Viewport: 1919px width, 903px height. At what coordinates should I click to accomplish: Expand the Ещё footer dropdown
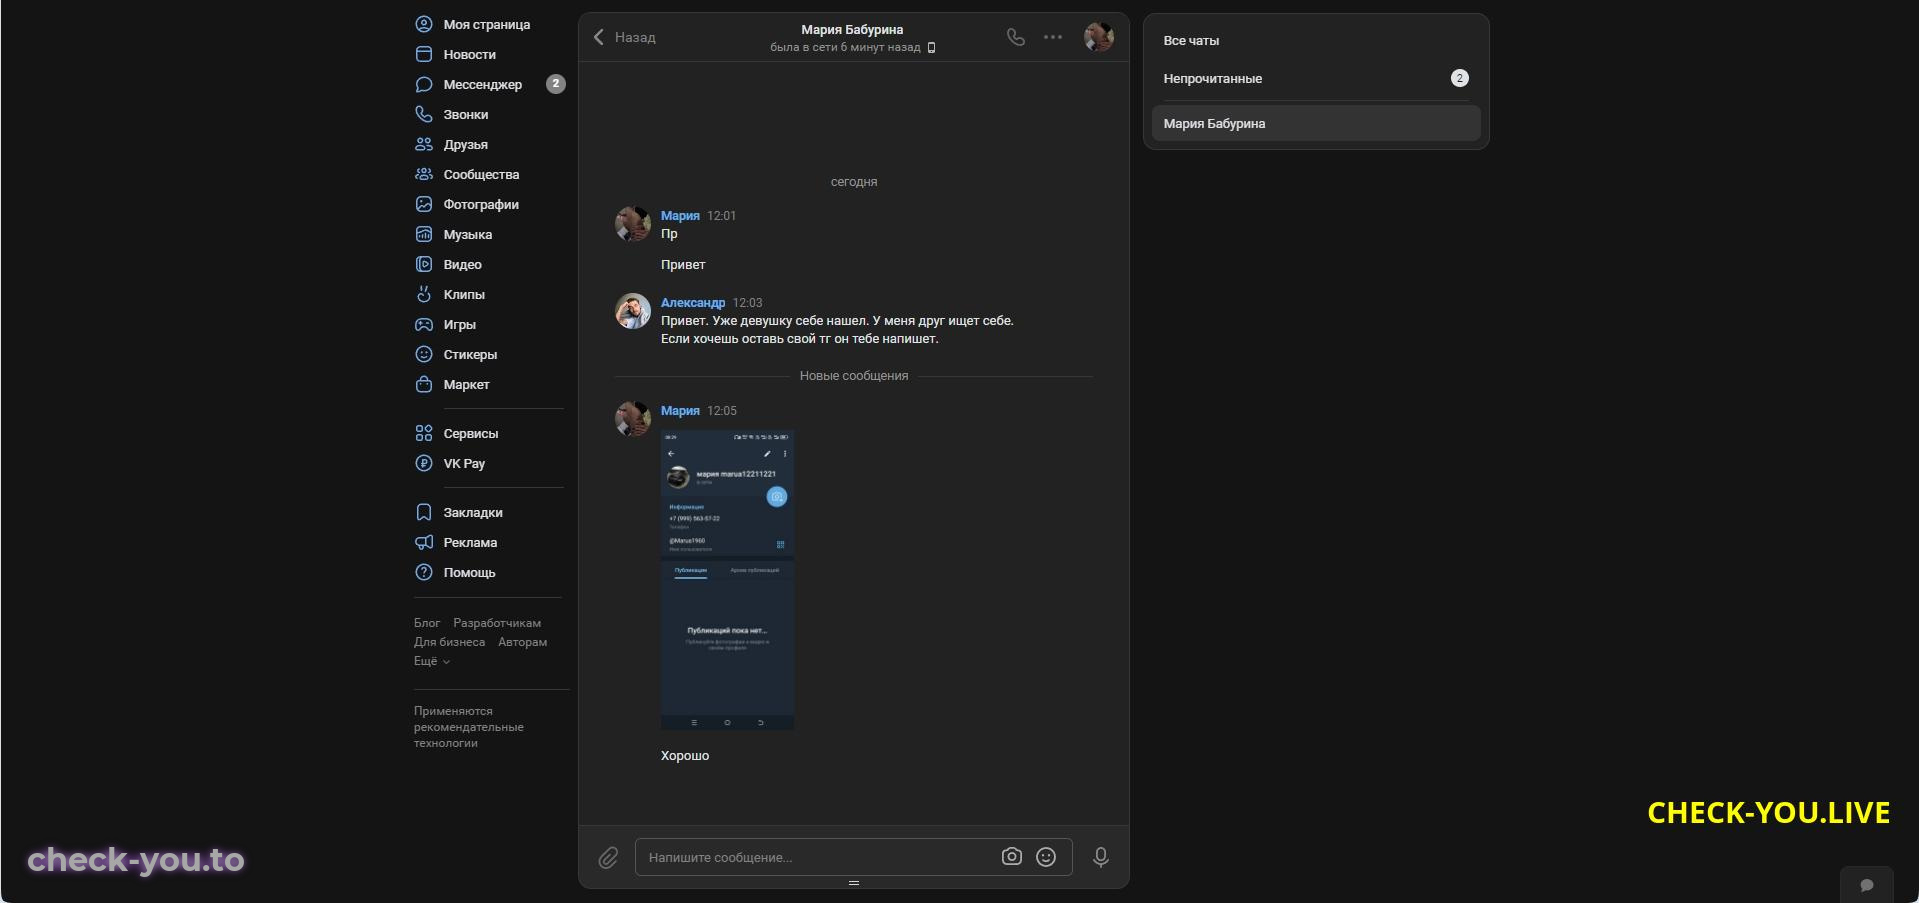click(432, 661)
